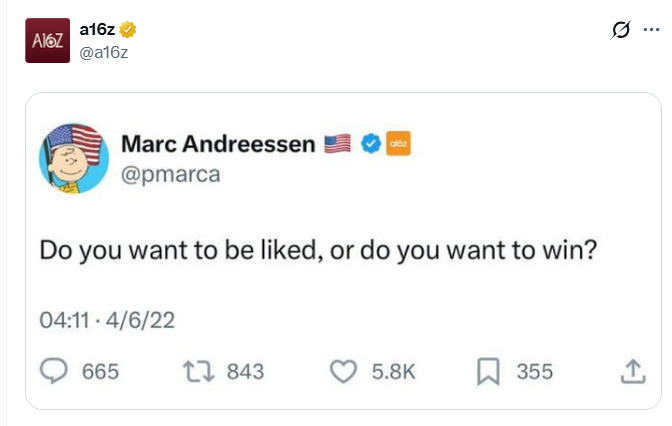Click the gold verified badge next to a16z

click(129, 30)
